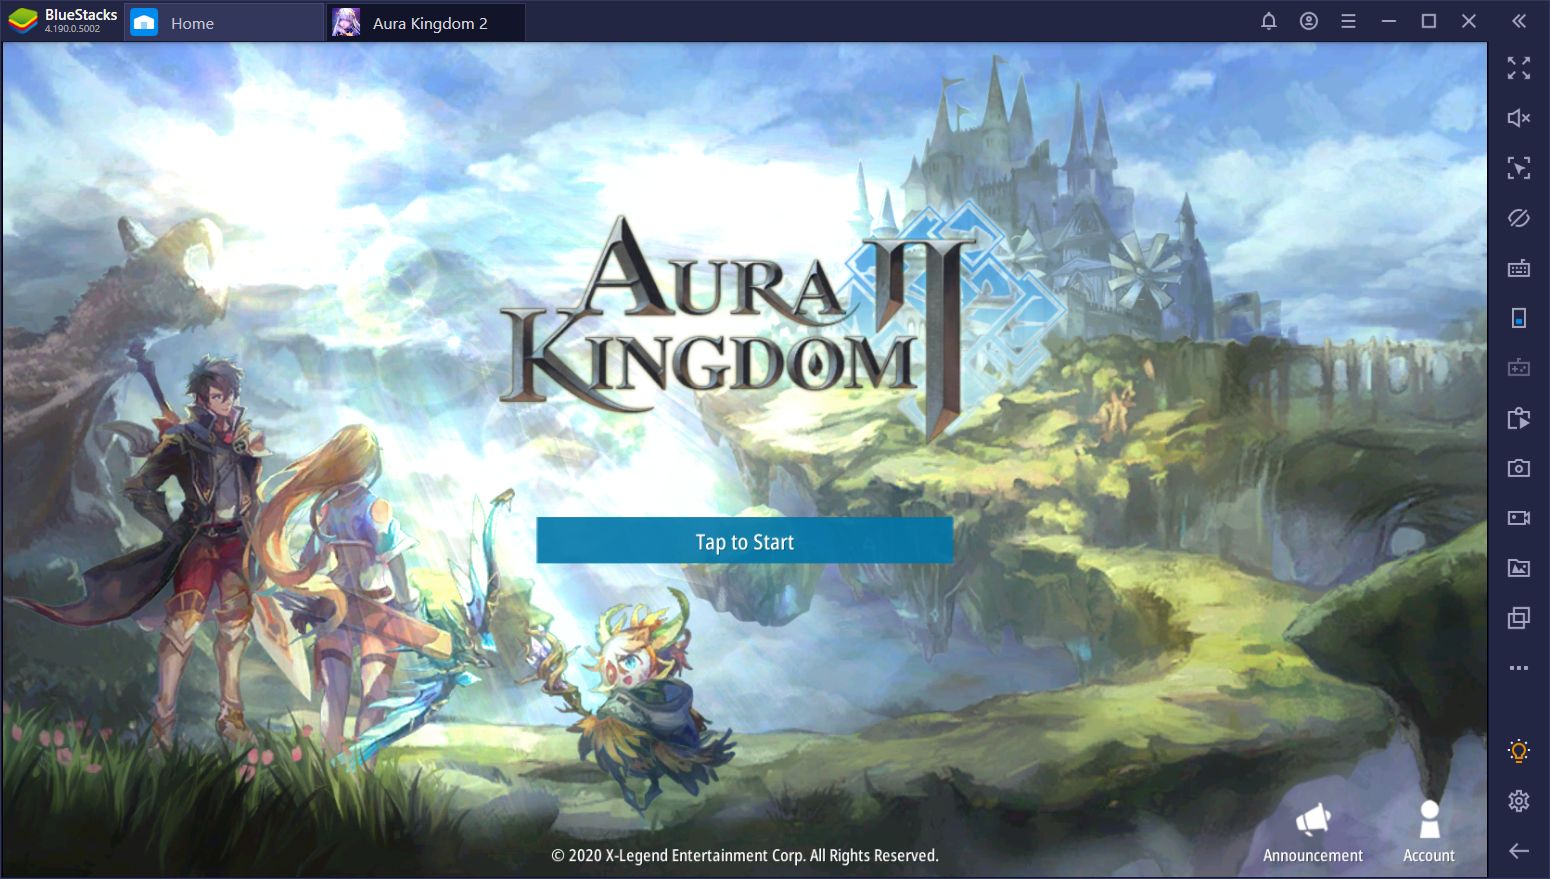Toggle fullscreen mode in sidebar
The image size is (1550, 879).
click(1519, 68)
